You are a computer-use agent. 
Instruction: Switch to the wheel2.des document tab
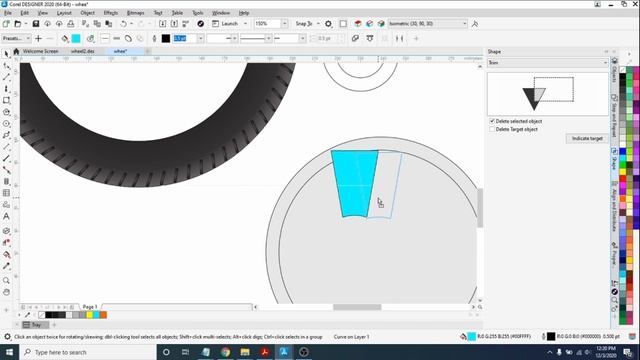coord(82,51)
